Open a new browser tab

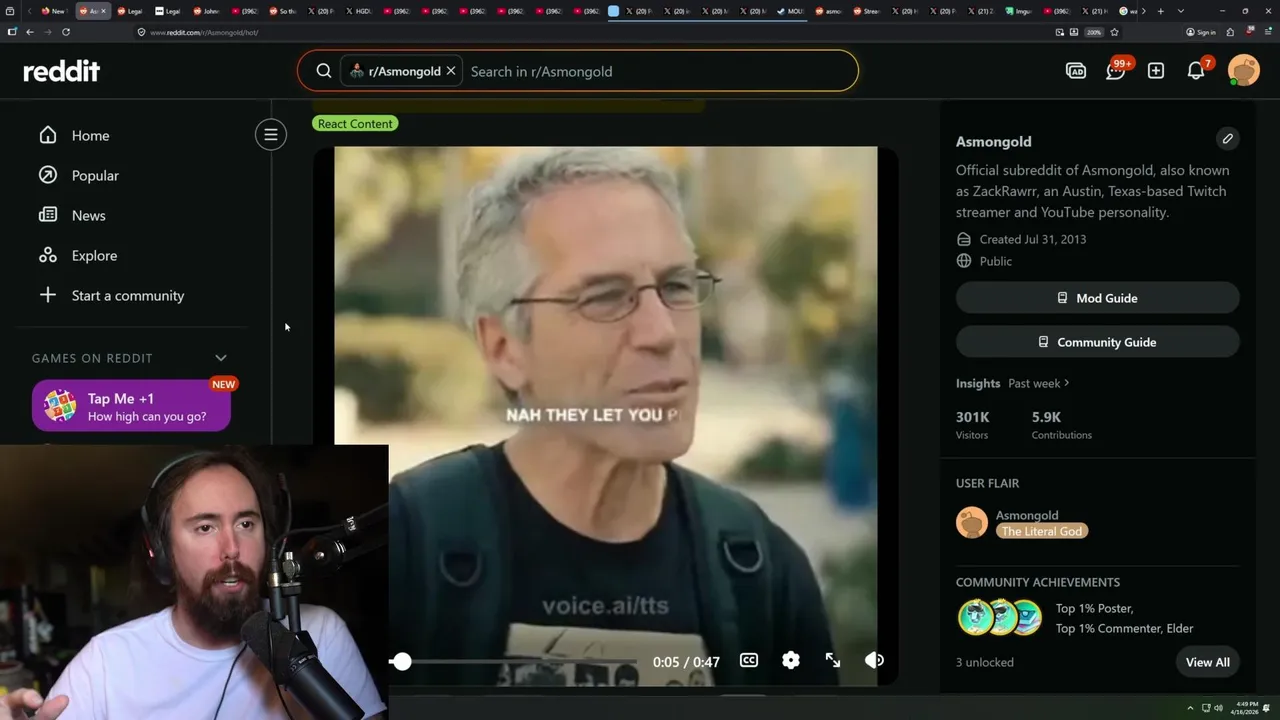[1160, 11]
